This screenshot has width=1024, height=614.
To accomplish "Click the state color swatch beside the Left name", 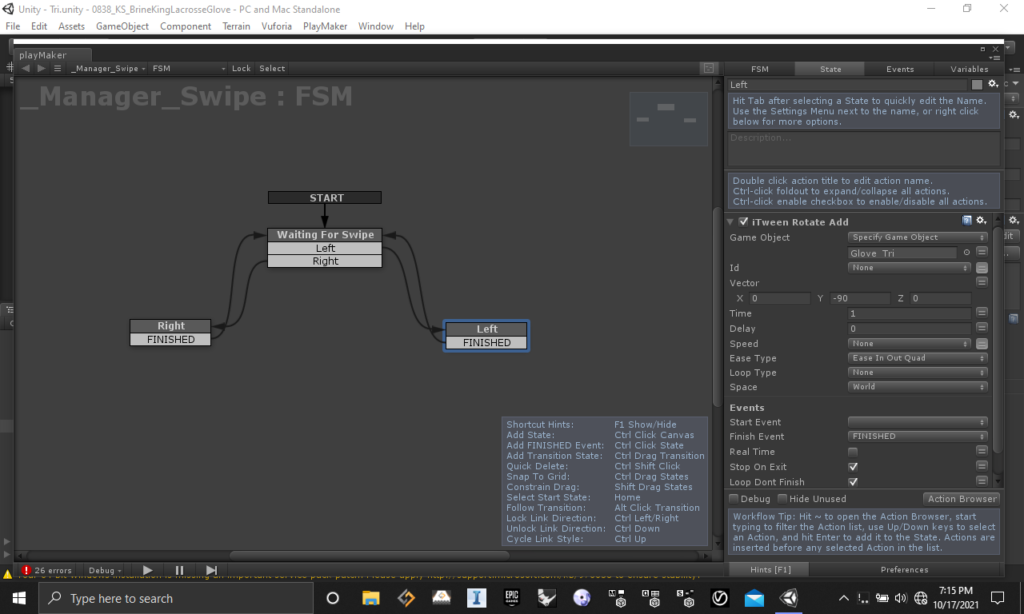I will [x=977, y=85].
